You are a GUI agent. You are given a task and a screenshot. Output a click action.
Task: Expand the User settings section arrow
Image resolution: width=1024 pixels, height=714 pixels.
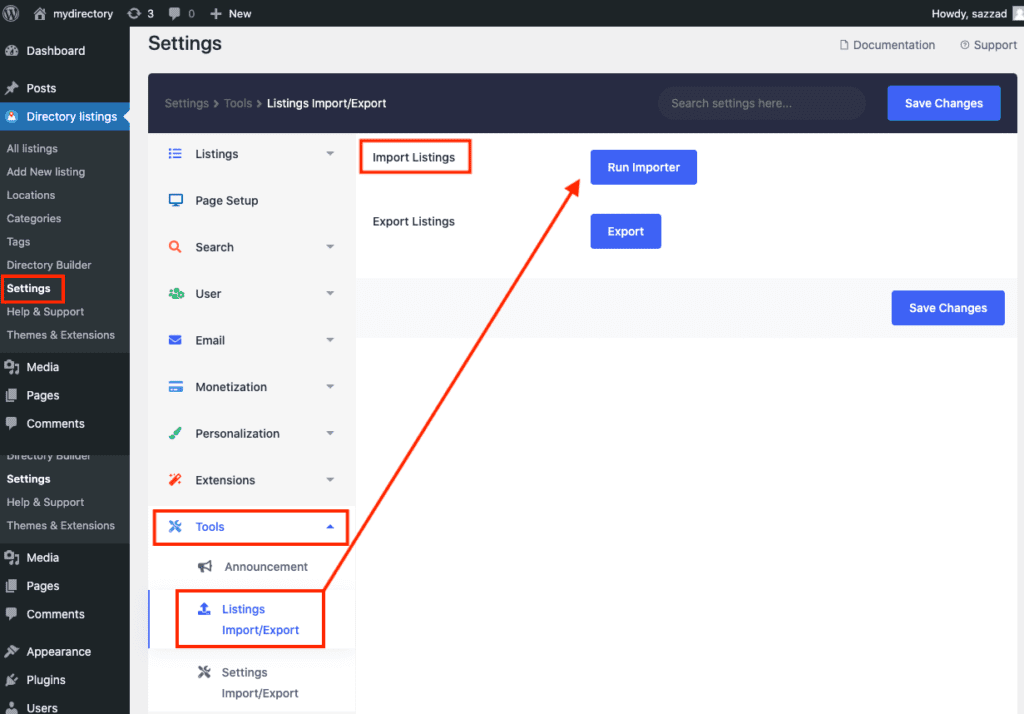330,294
